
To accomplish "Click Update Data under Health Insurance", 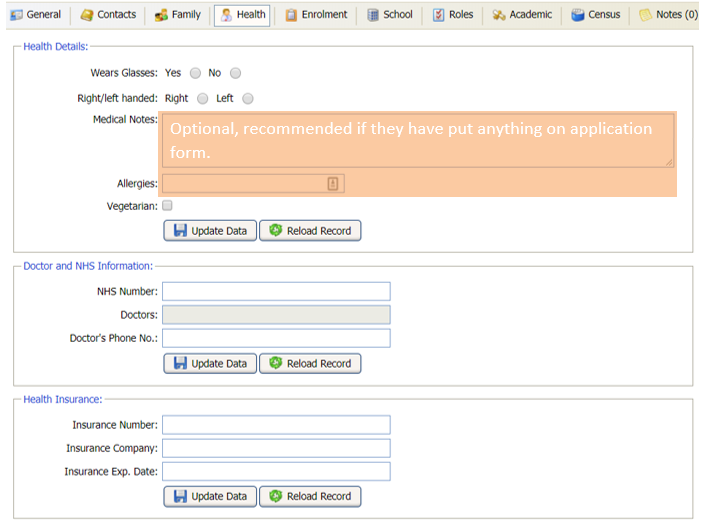I will pos(210,496).
